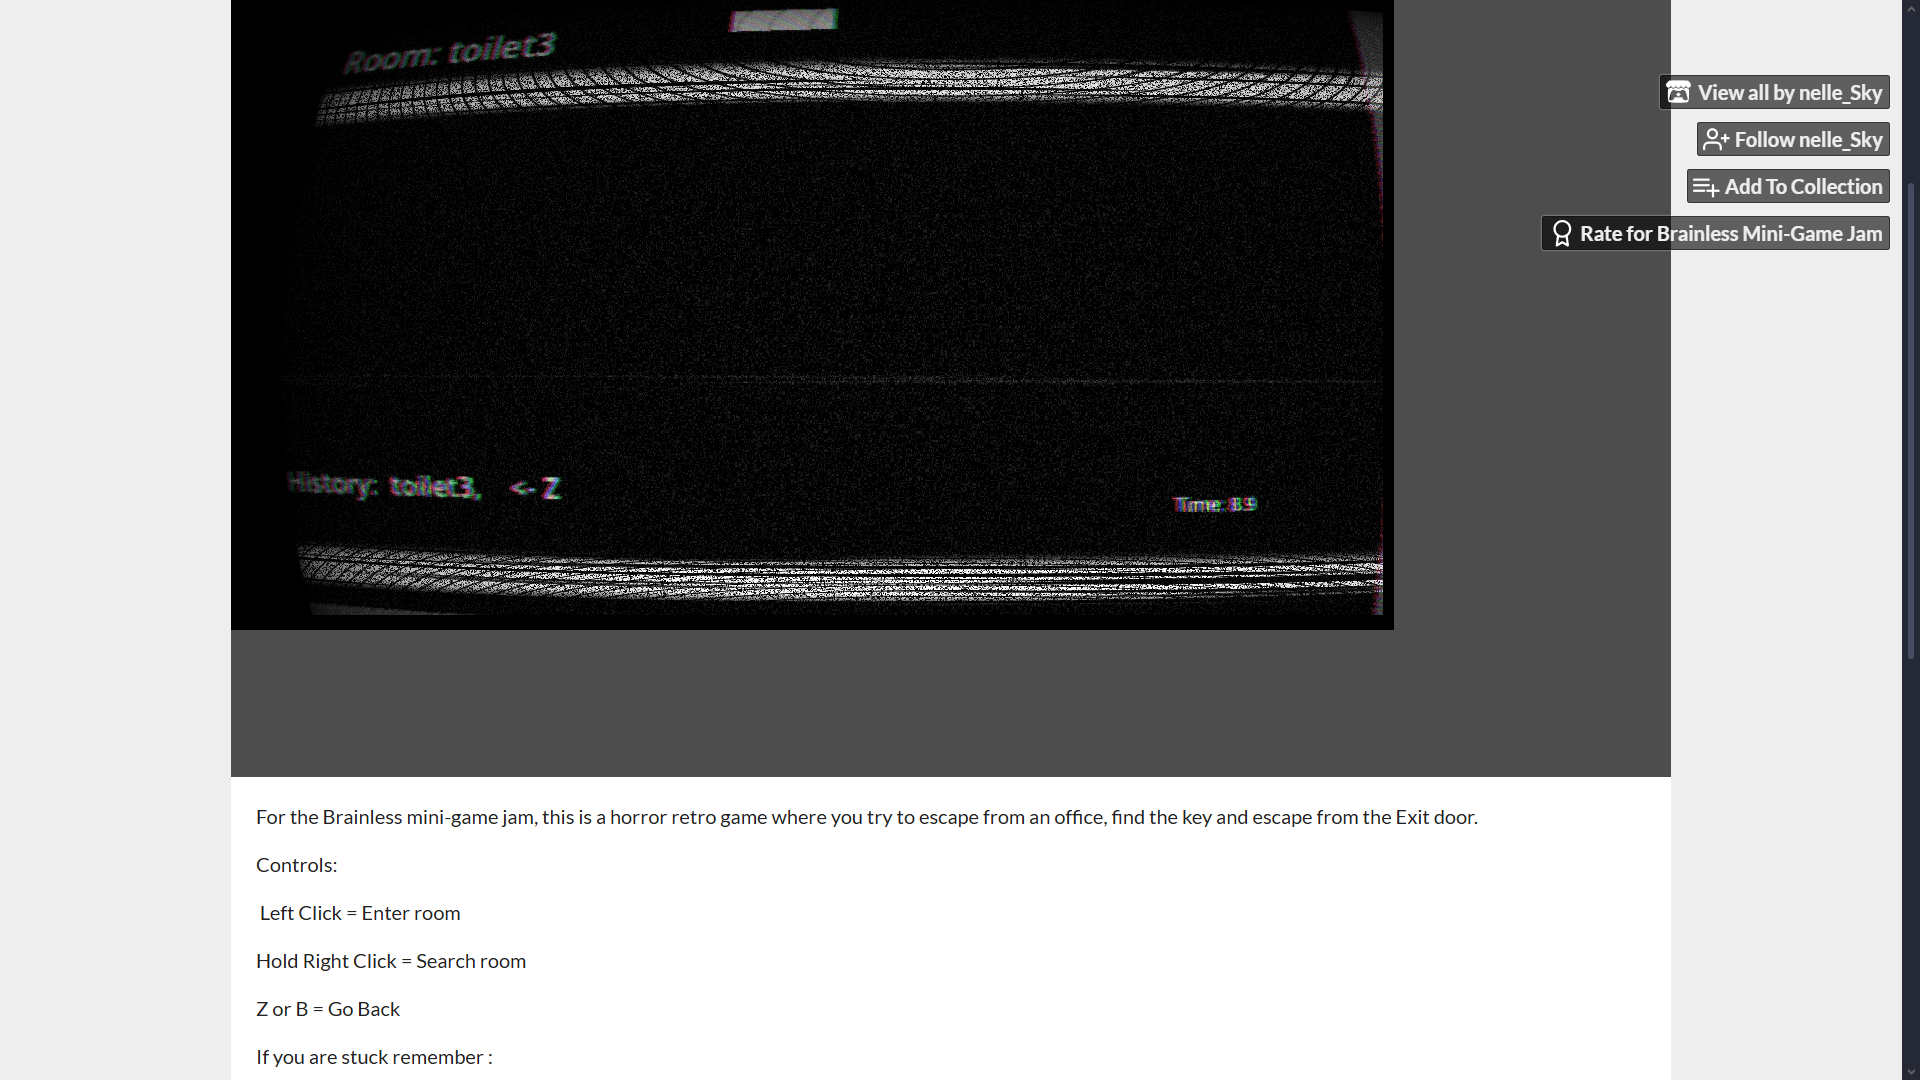Click the '<- Z' back indicator in game
This screenshot has width=1920, height=1080.
[x=536, y=488]
